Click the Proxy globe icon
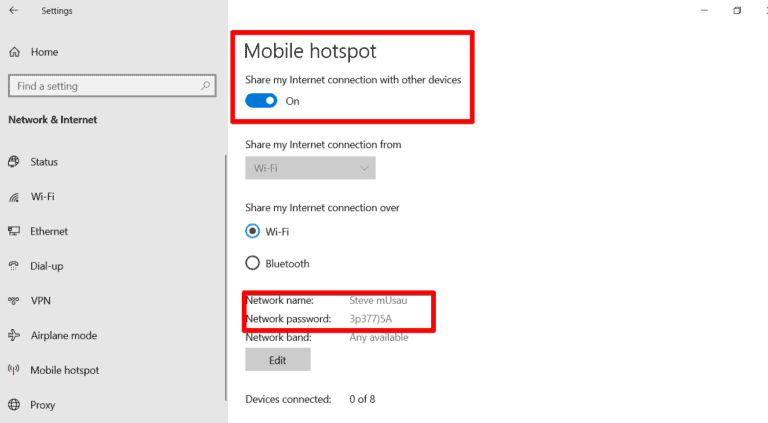This screenshot has height=423, width=768. [x=14, y=405]
